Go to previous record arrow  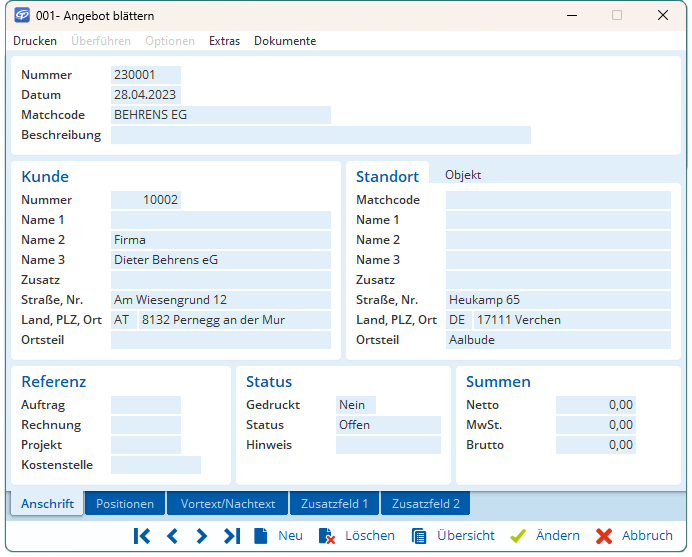[172, 536]
